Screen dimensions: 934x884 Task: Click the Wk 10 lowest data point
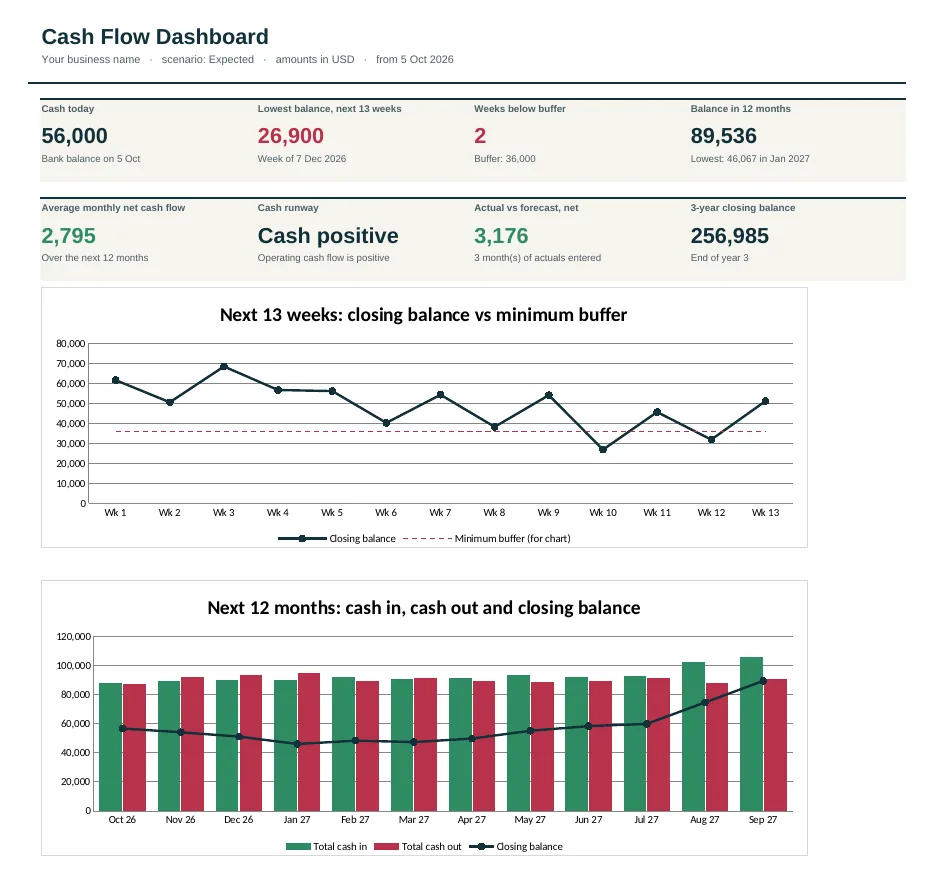(x=603, y=450)
